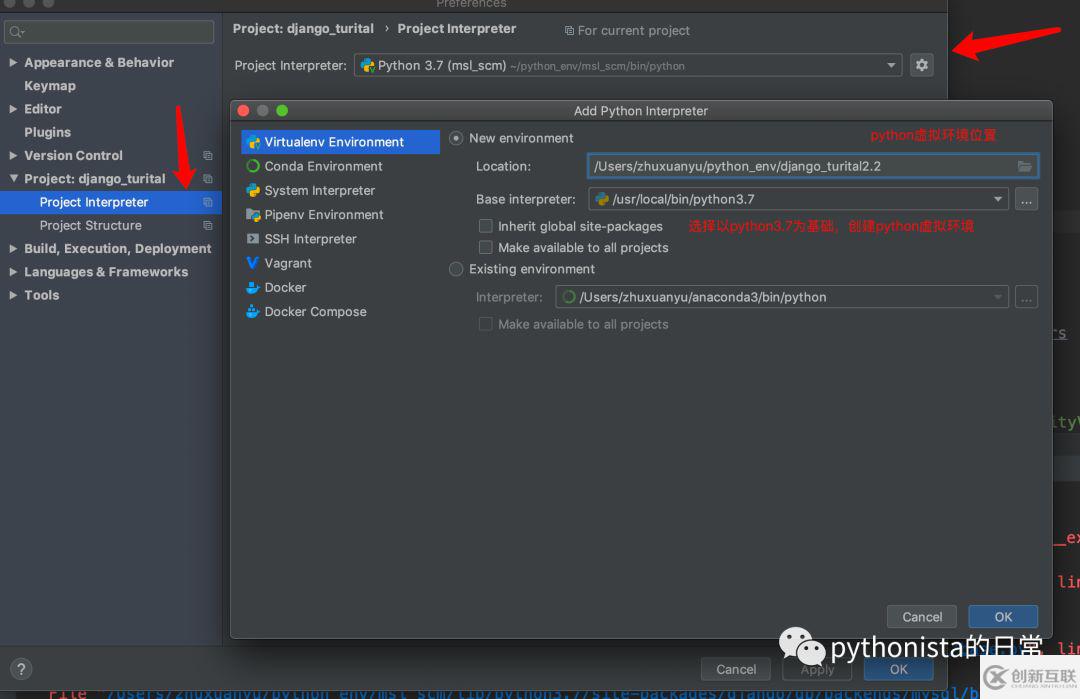Viewport: 1080px width, 699px height.
Task: Click Cancel in Preferences window
Action: click(736, 669)
